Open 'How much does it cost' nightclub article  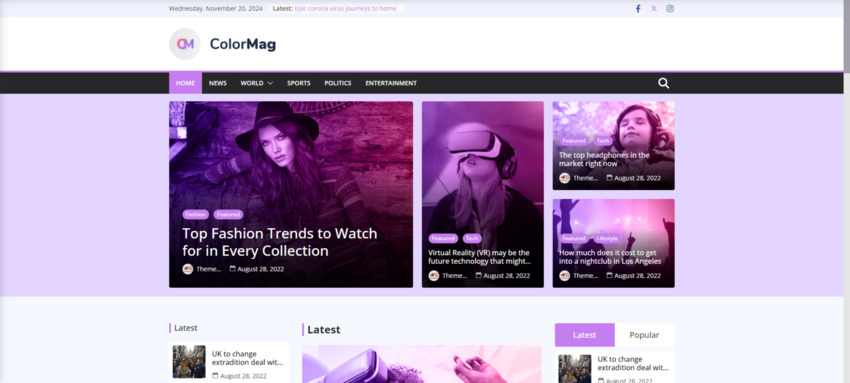click(610, 257)
